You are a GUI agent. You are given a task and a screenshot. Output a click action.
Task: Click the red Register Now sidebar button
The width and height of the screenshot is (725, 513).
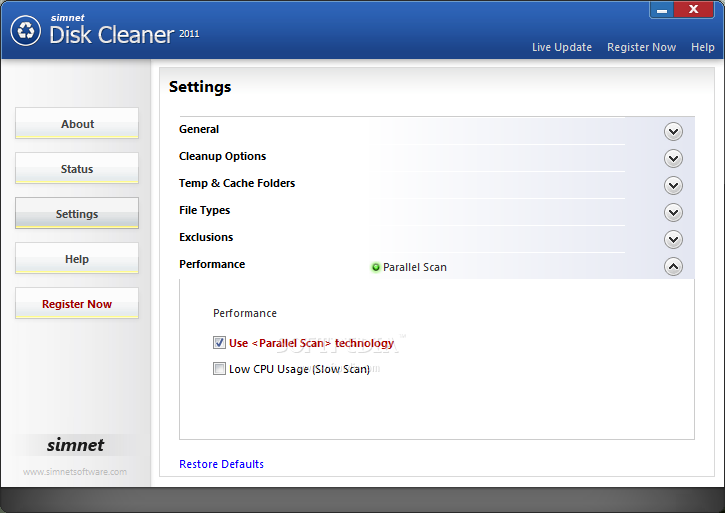(77, 303)
